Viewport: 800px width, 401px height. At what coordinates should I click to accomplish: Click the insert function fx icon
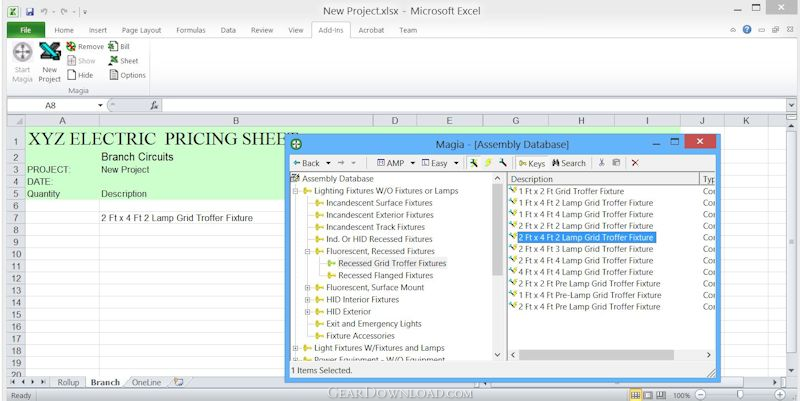pos(154,105)
